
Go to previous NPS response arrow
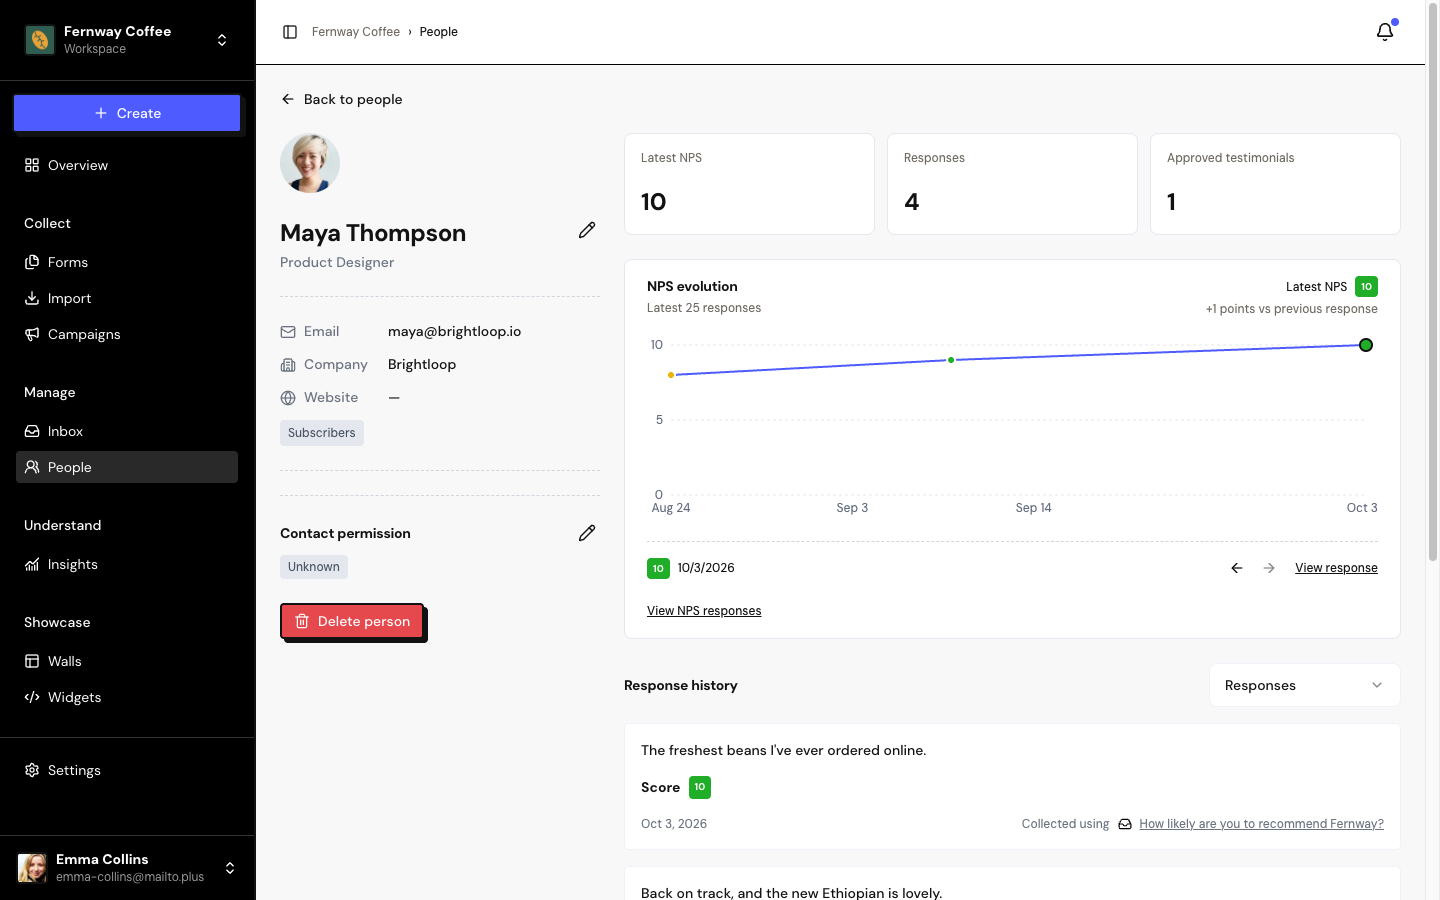[1237, 568]
